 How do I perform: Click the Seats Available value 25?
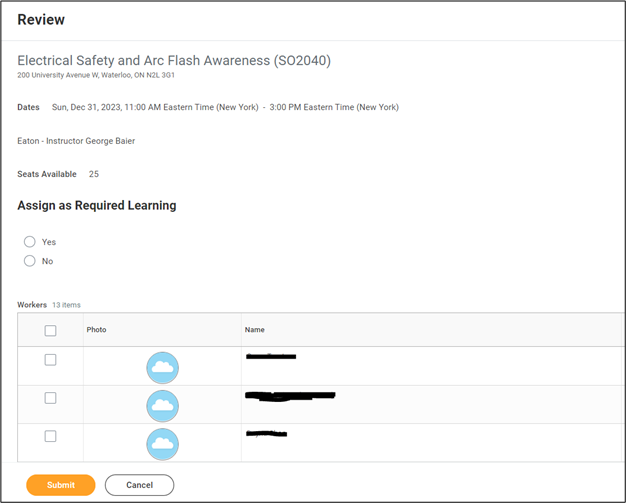tap(94, 174)
